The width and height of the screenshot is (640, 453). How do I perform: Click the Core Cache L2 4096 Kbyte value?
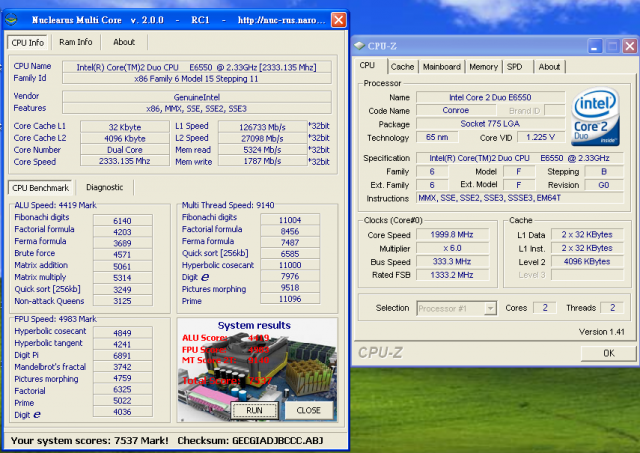pyautogui.click(x=124, y=138)
